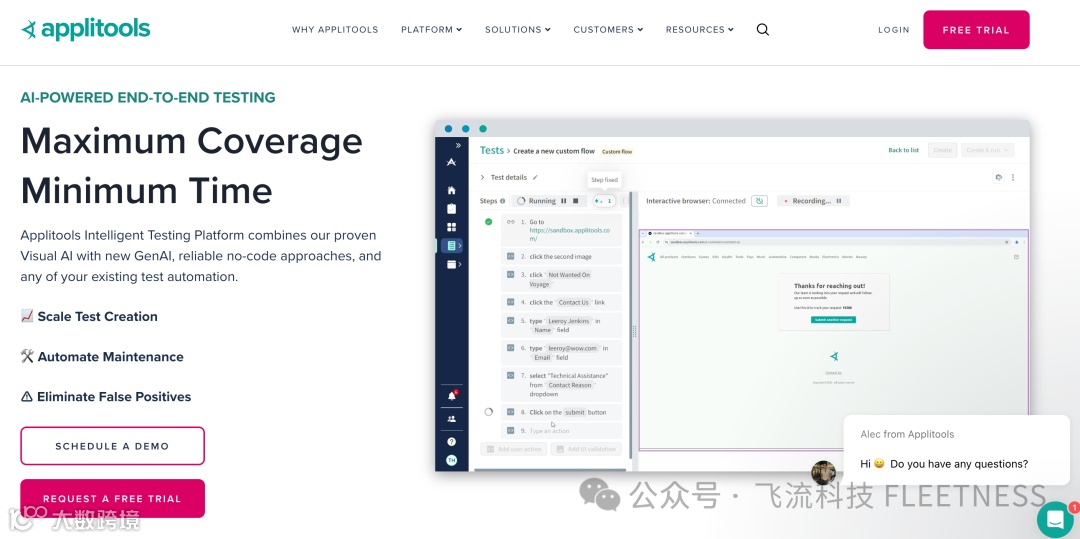Viewport: 1080px width, 539px height.
Task: Open Why Applitools page
Action: [x=335, y=30]
